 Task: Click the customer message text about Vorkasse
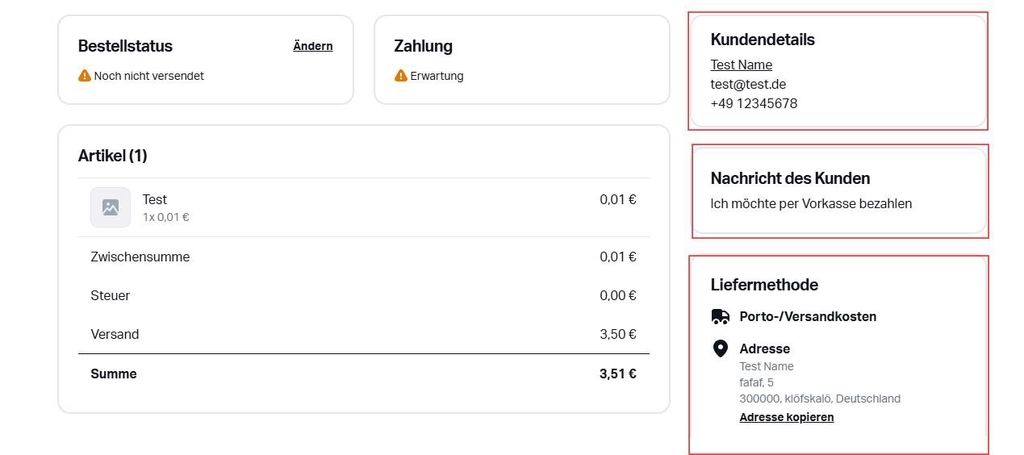click(x=811, y=203)
